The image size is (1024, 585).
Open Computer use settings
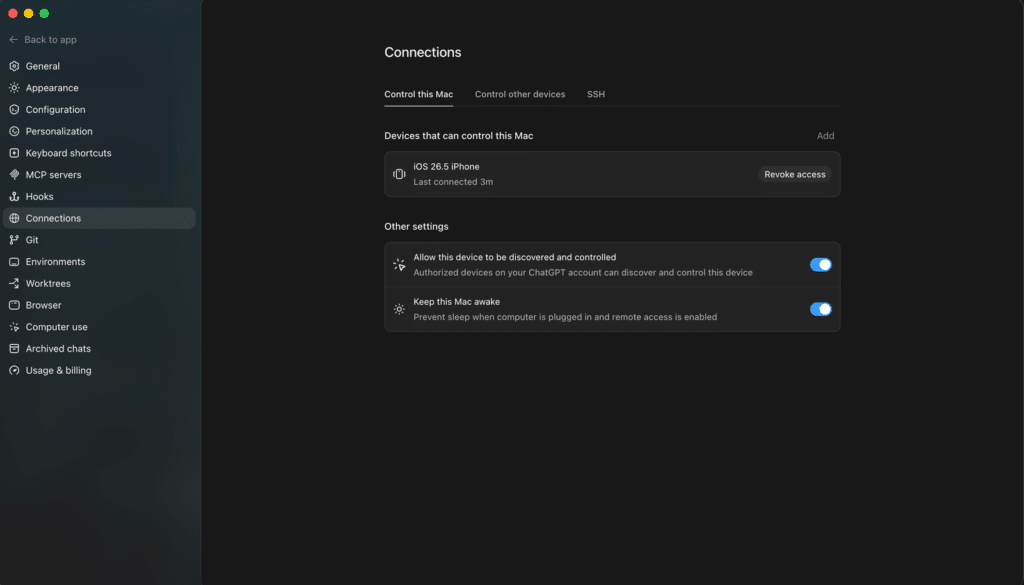(x=99, y=327)
